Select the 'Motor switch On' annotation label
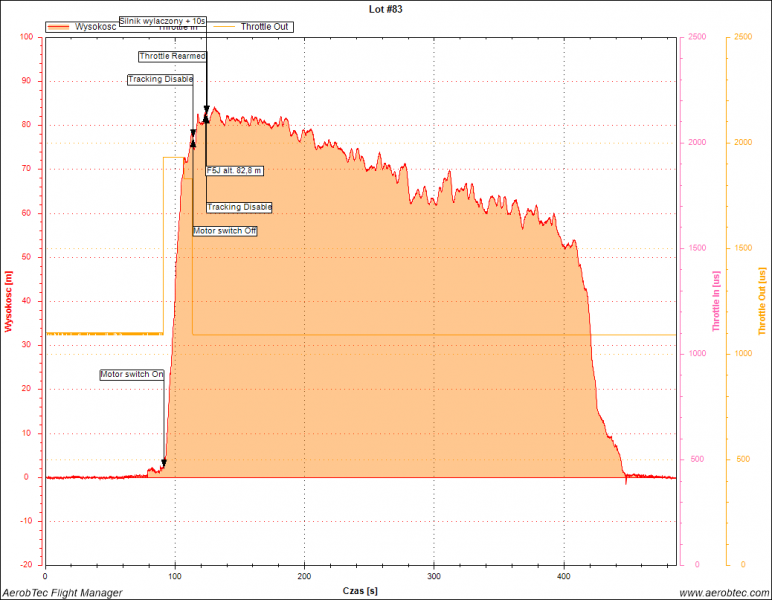Screen dimensions: 772x600 (132, 374)
